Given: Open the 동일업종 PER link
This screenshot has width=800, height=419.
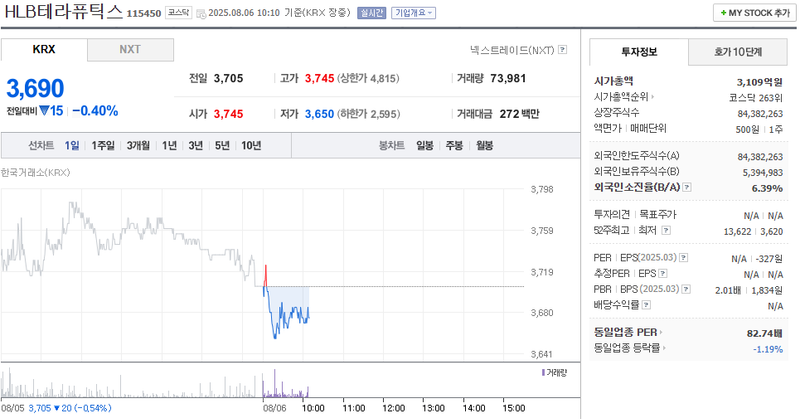Looking at the screenshot, I should tap(626, 332).
